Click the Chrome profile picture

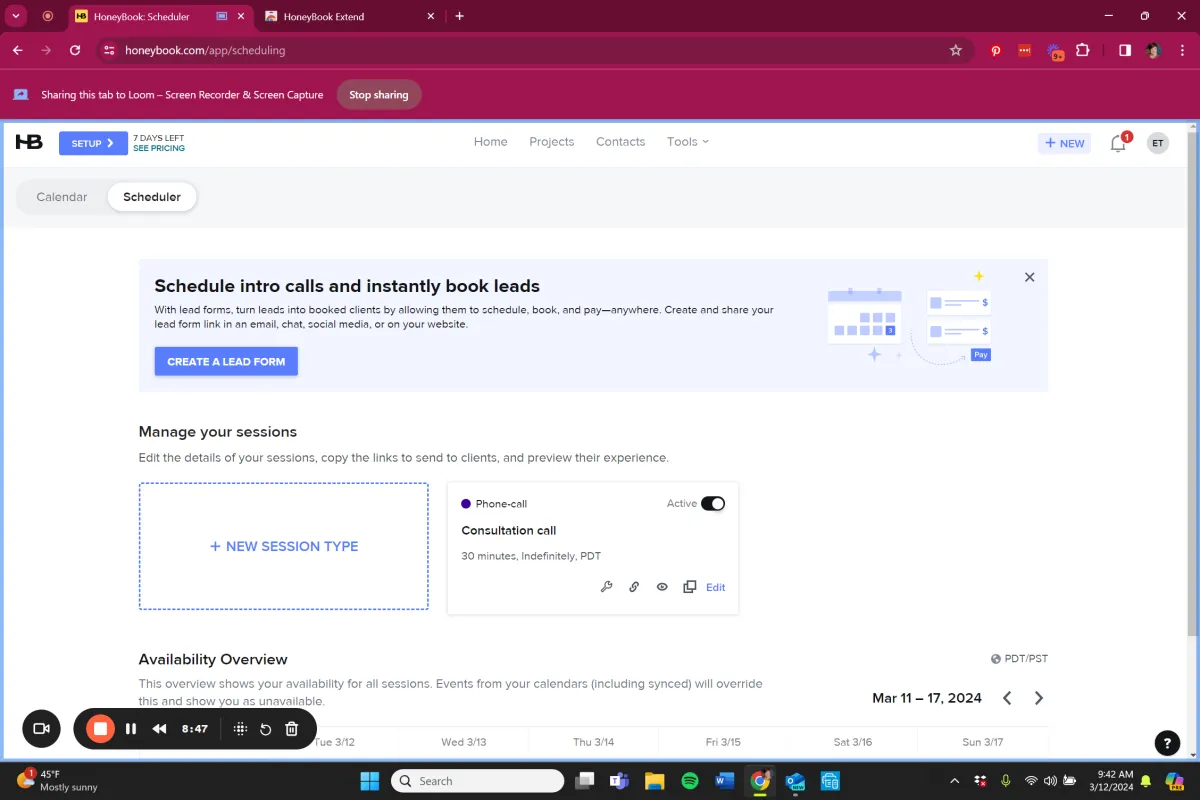(1153, 50)
